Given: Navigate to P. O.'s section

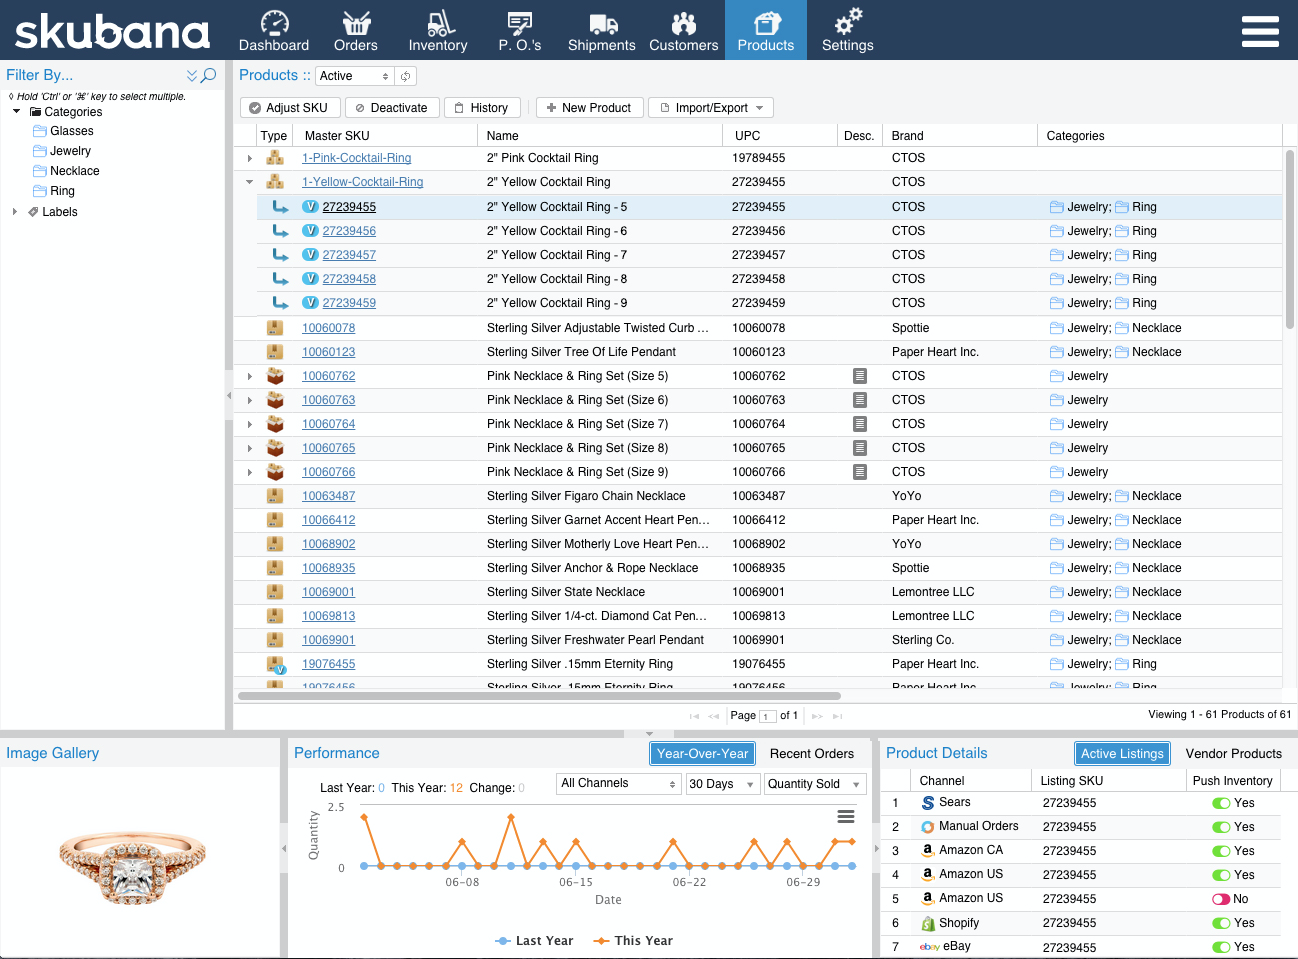Looking at the screenshot, I should click(x=520, y=30).
